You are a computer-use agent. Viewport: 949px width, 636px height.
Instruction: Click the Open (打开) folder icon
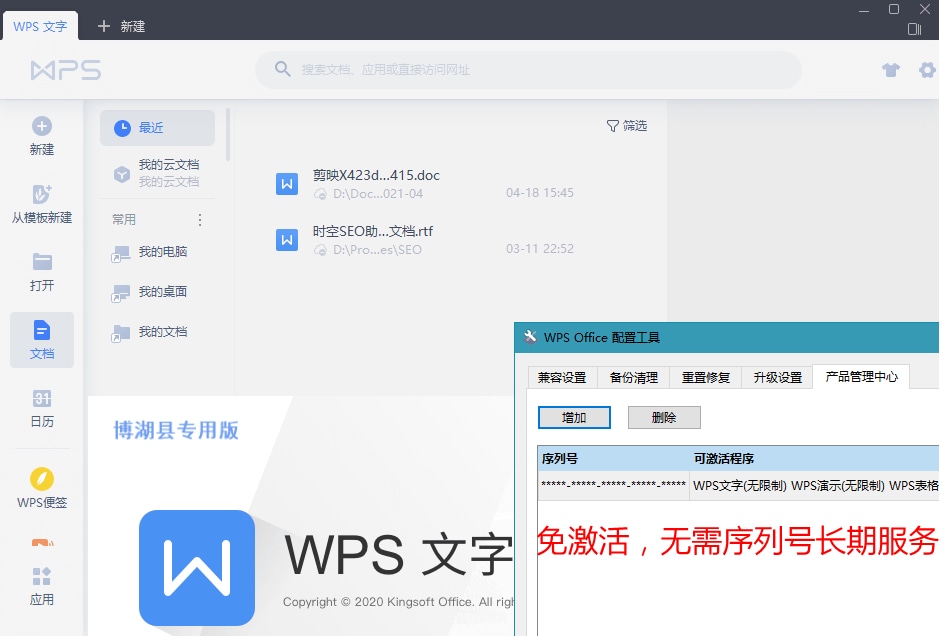[x=42, y=261]
